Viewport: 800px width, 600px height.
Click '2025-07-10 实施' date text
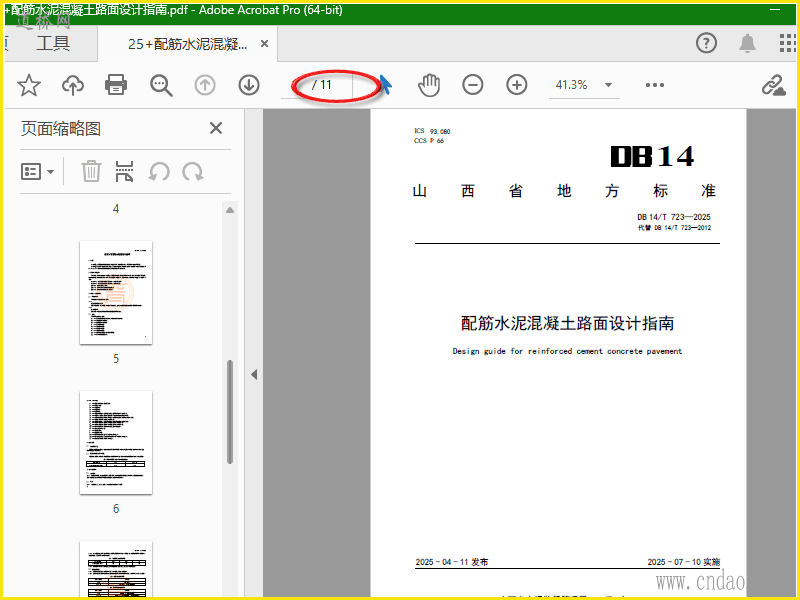click(x=684, y=562)
